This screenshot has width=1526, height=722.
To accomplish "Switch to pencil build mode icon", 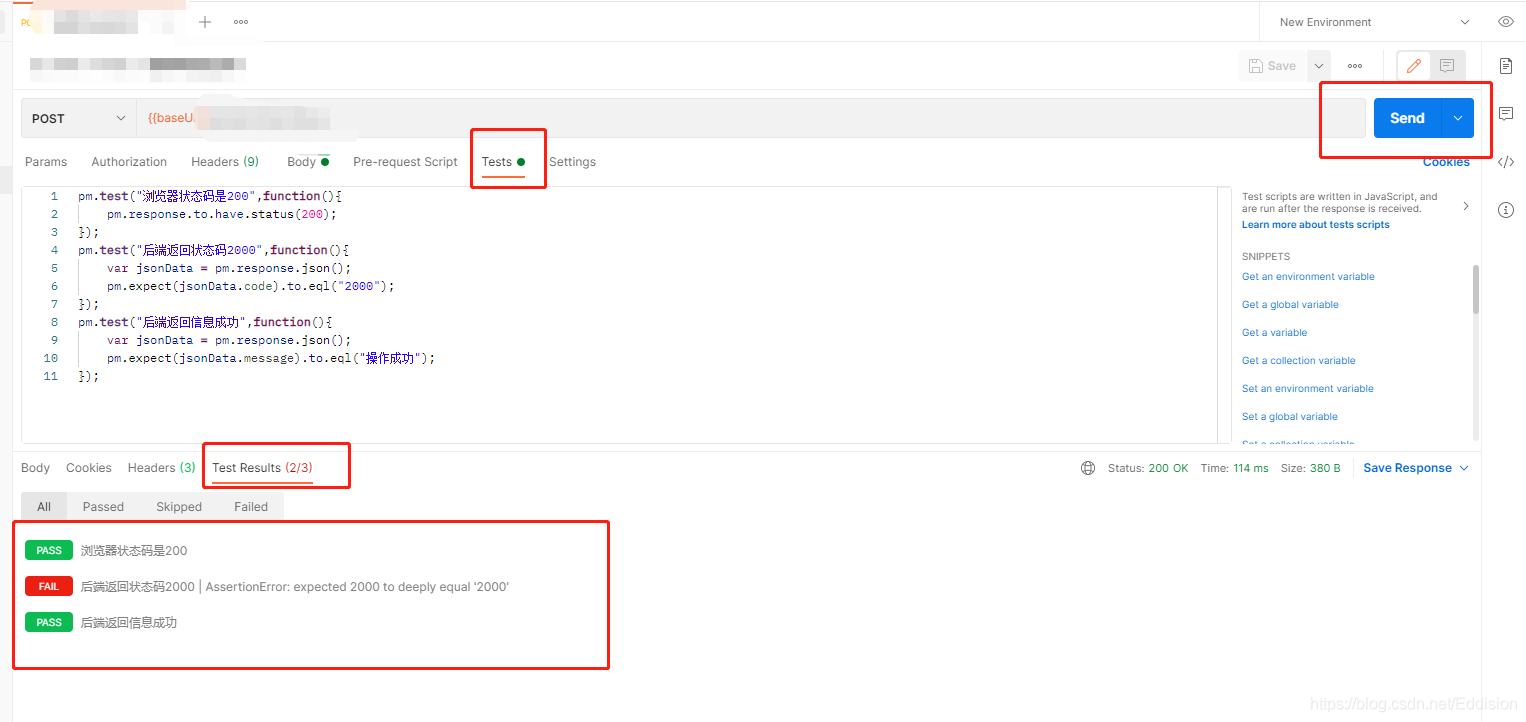I will pos(1414,66).
